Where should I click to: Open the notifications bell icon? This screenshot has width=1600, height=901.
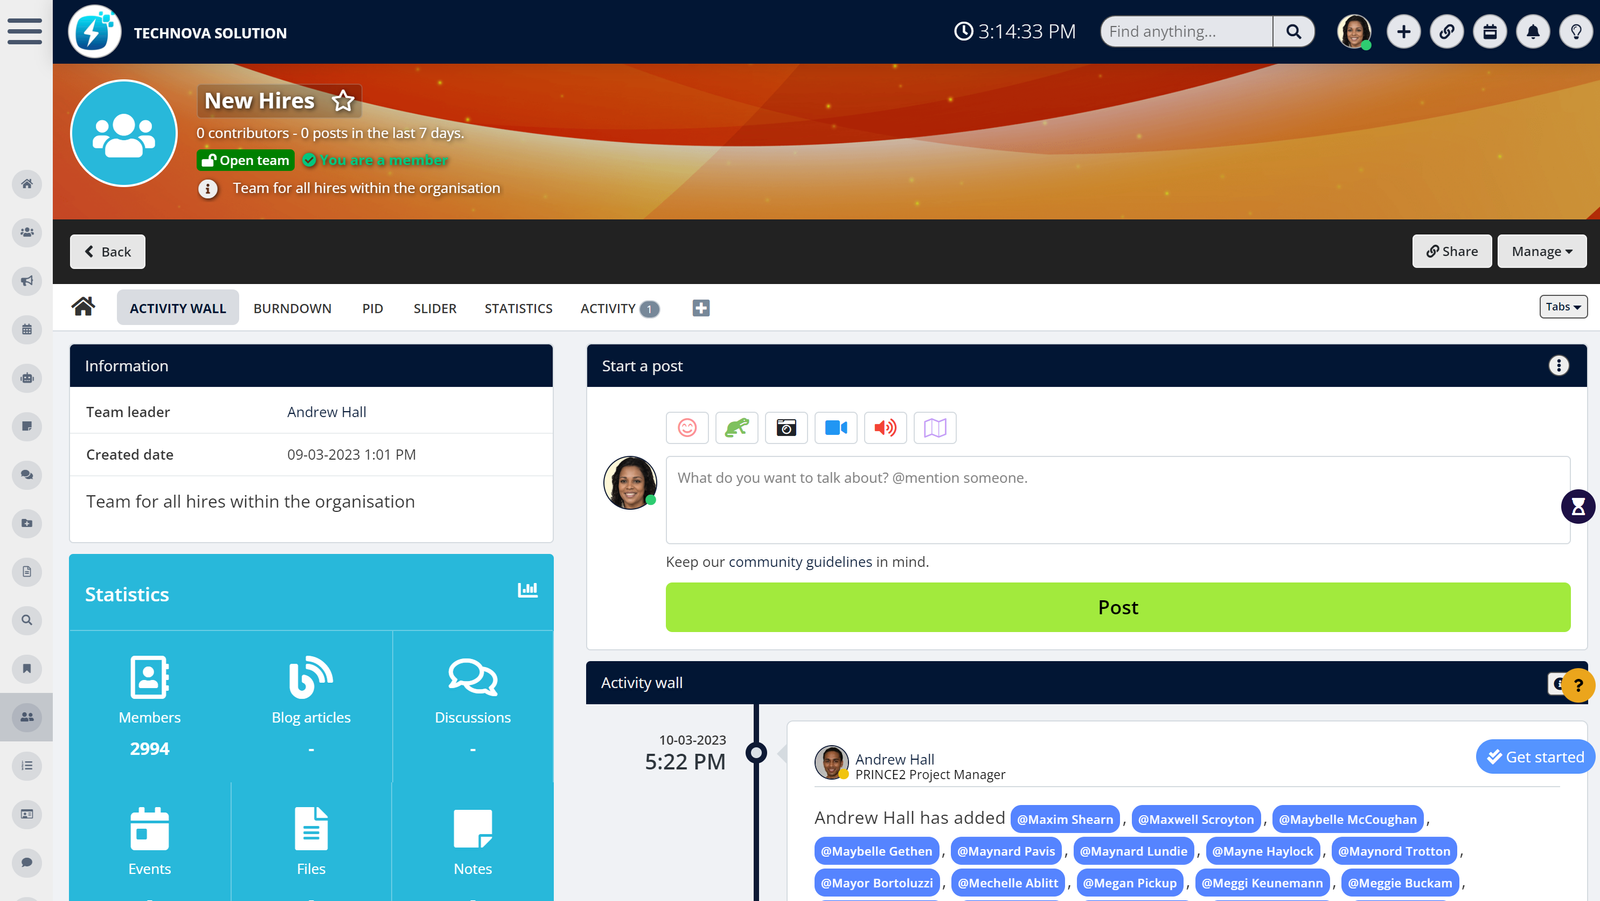(1532, 32)
